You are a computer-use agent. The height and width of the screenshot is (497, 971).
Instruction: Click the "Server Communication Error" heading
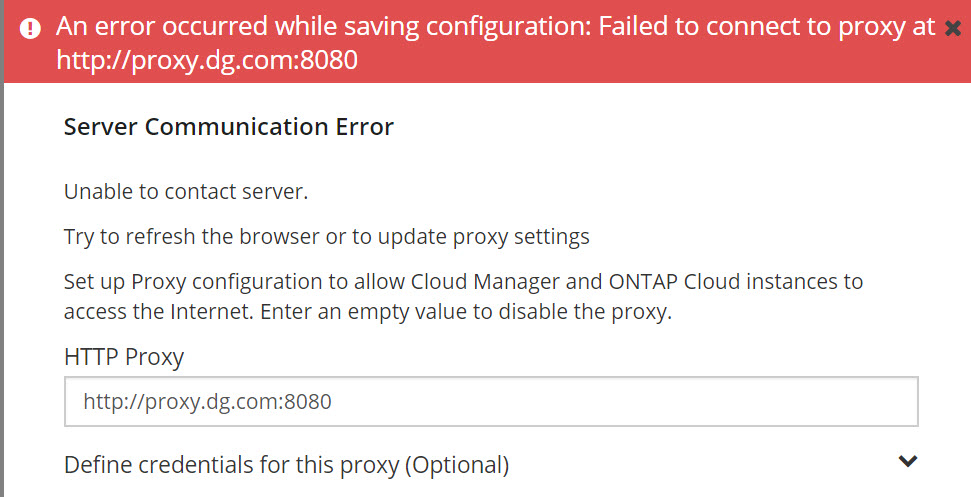click(228, 127)
